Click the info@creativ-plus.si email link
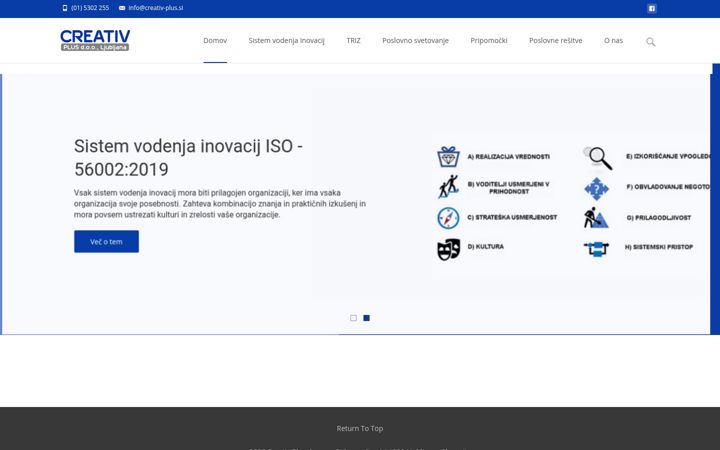The width and height of the screenshot is (720, 450). pyautogui.click(x=156, y=8)
